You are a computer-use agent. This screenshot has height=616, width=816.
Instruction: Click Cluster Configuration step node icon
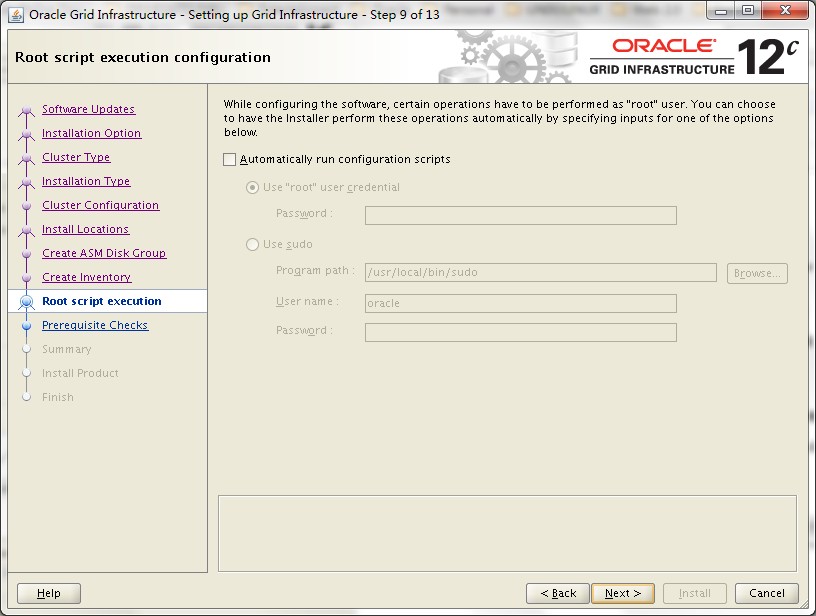click(x=27, y=206)
